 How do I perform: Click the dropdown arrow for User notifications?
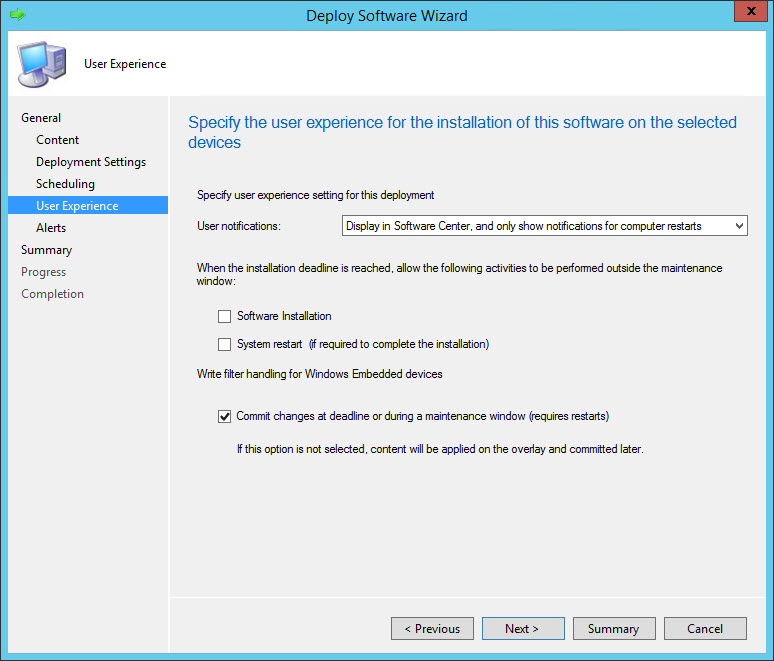pos(738,226)
